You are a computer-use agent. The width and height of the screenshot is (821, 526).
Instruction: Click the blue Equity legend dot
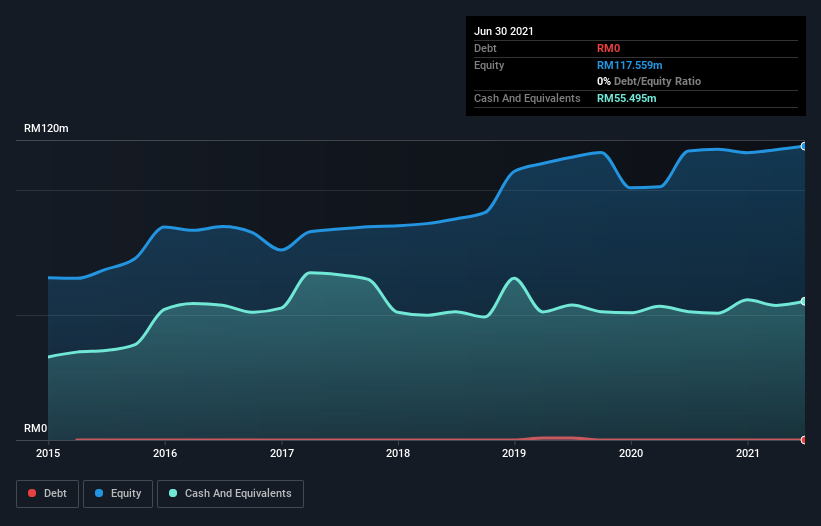point(99,493)
